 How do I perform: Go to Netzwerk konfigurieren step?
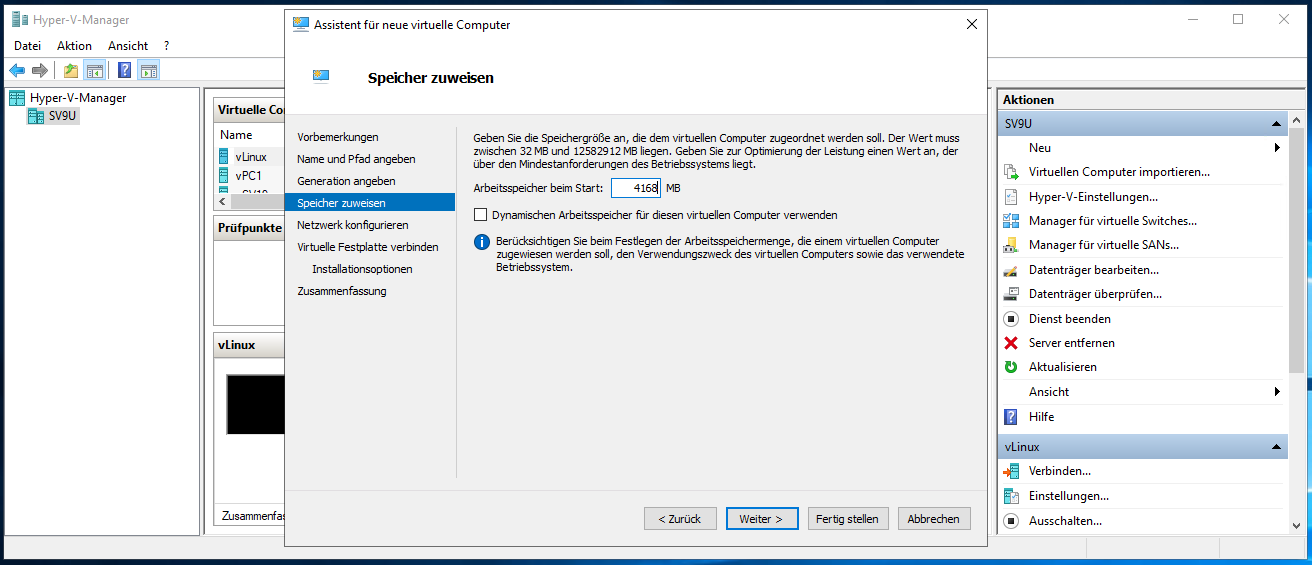pyautogui.click(x=353, y=225)
